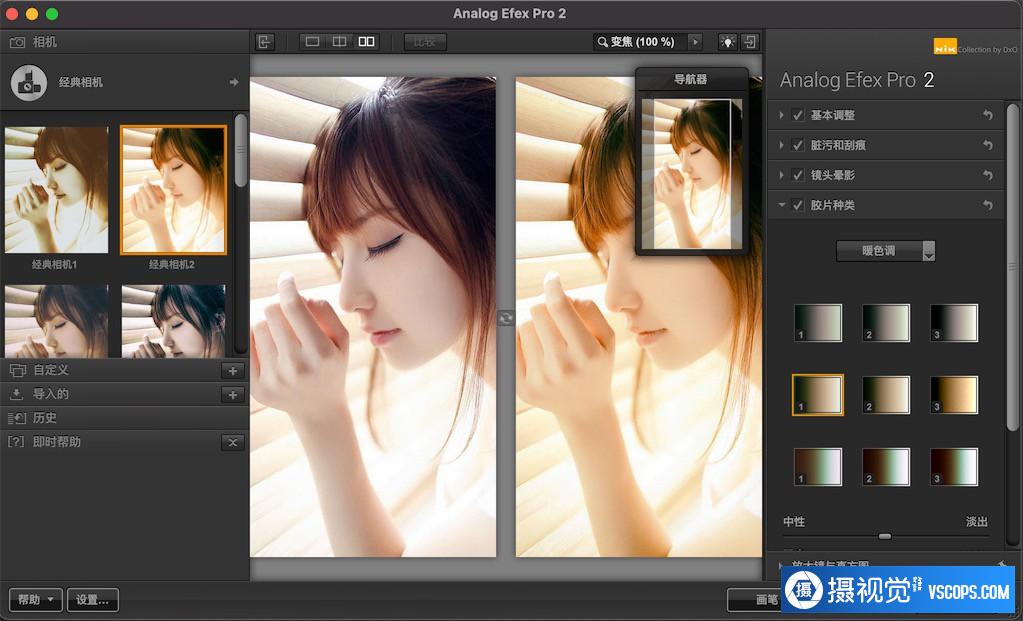Click the 自定义 icon in left panel

point(18,370)
